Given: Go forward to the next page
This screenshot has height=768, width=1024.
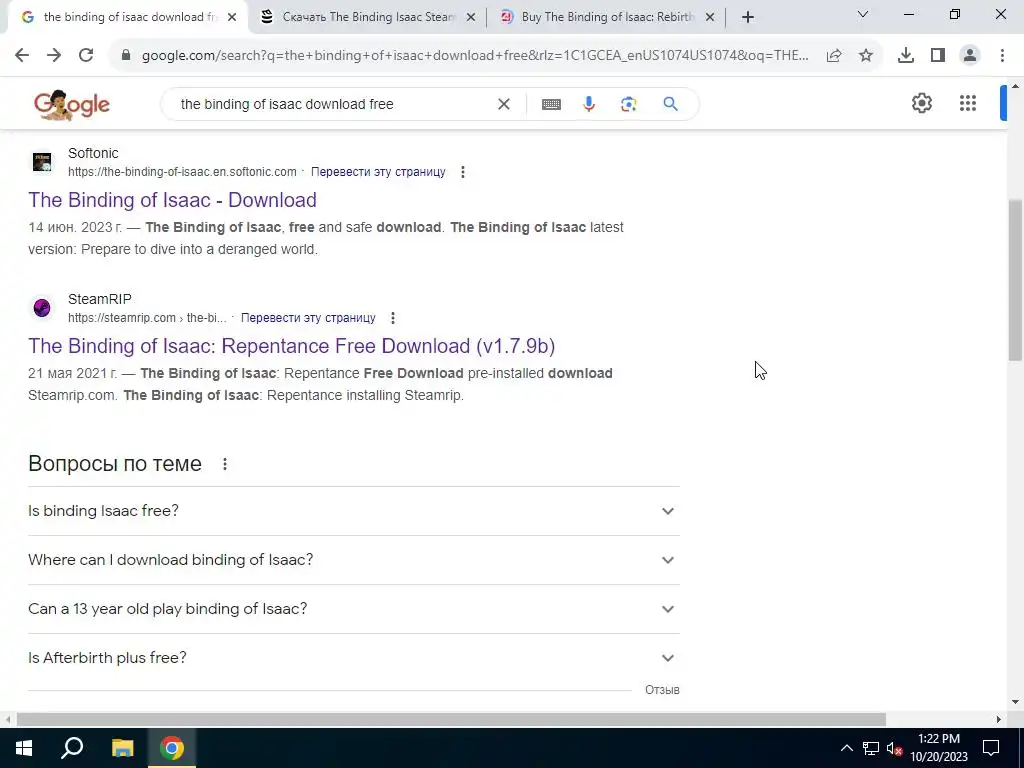Looking at the screenshot, I should coord(54,56).
